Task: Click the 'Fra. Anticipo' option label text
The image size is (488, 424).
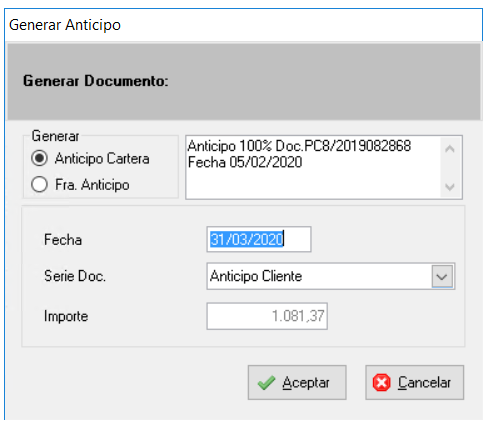Action: click(92, 185)
